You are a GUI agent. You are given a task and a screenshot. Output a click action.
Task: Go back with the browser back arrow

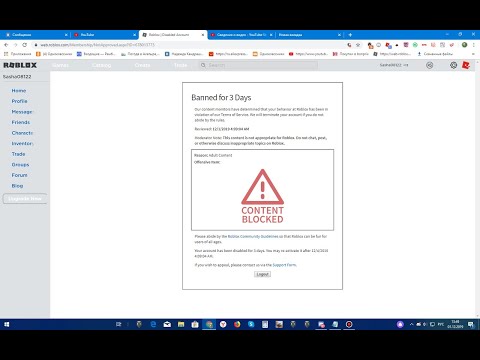(x=6, y=45)
